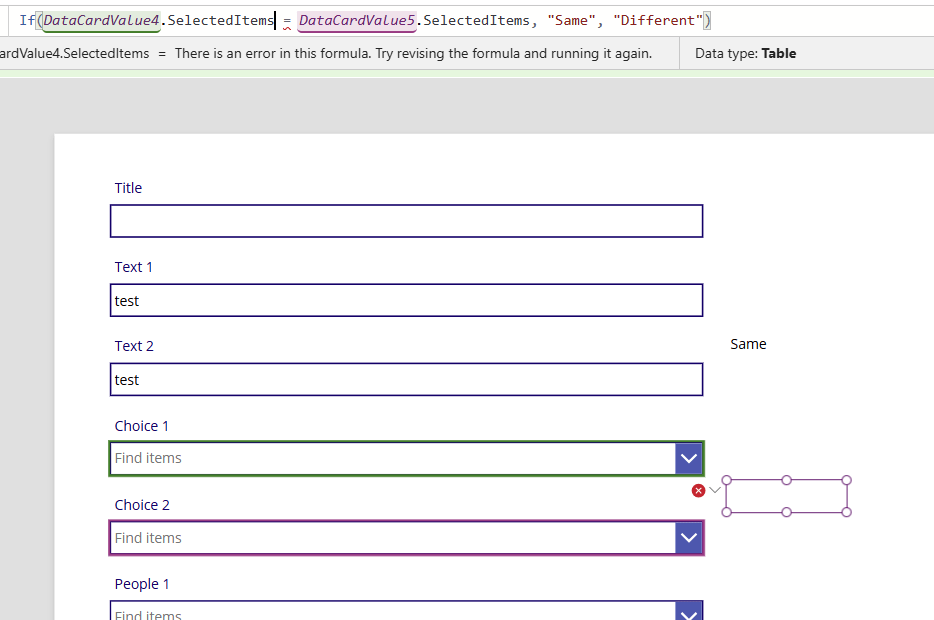The image size is (934, 620).
Task: Click DataCardValue4 in the formula bar
Action: tap(101, 20)
